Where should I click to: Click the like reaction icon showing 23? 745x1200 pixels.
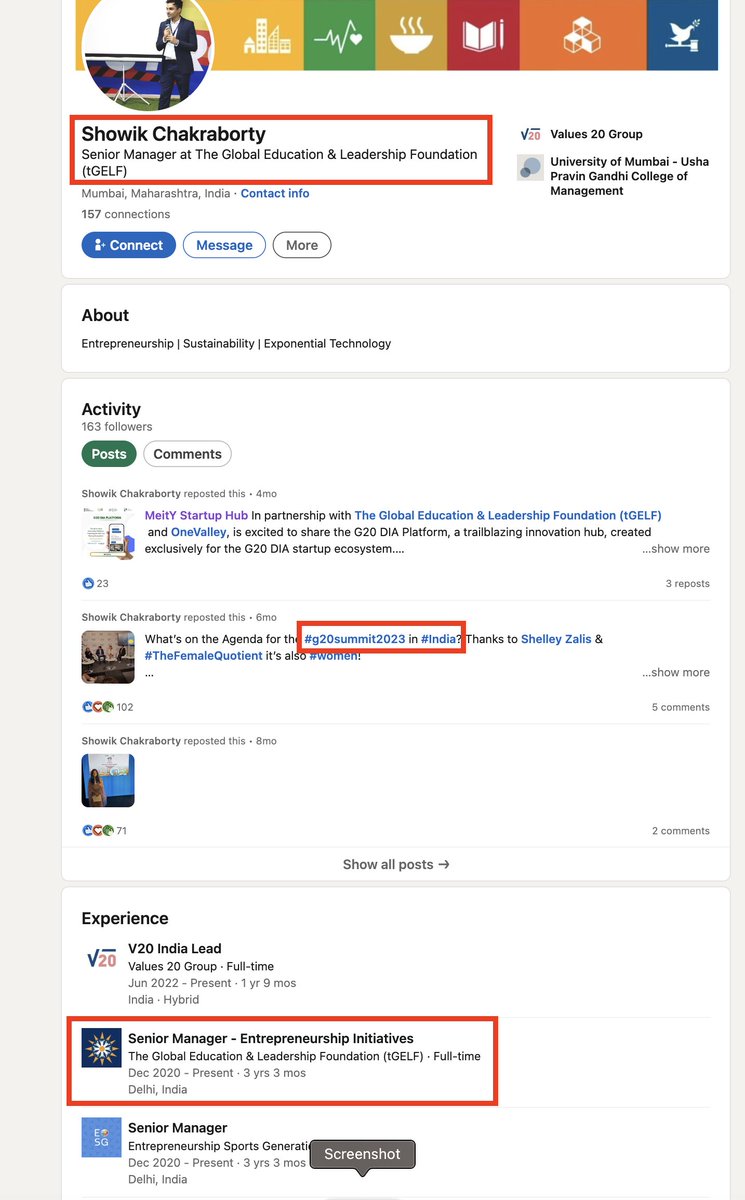tap(88, 583)
